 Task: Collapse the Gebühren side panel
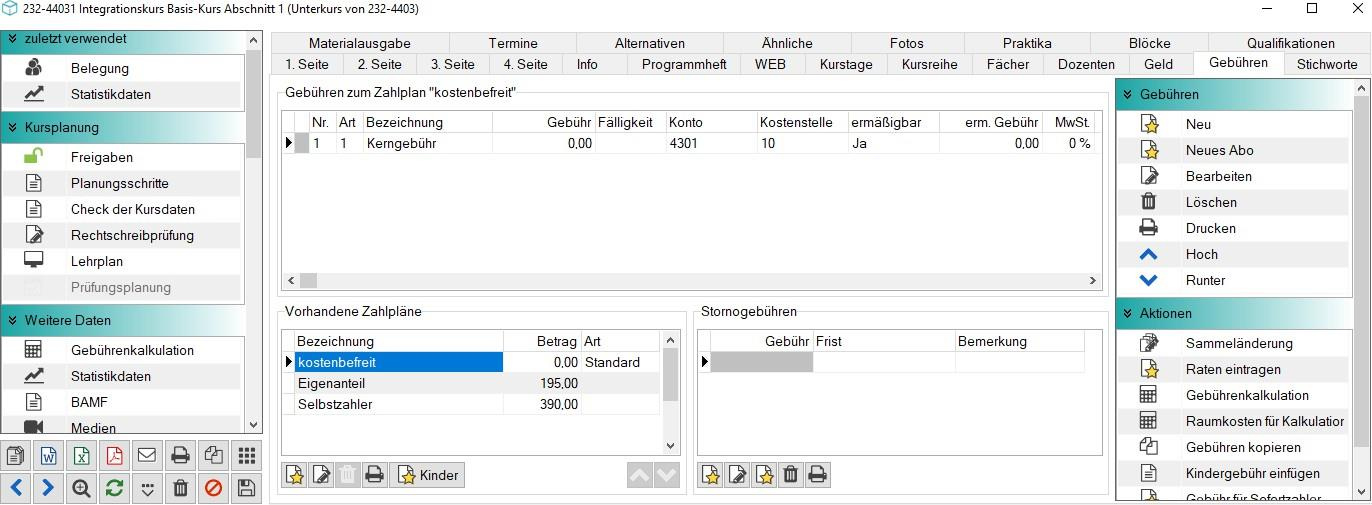1126,95
